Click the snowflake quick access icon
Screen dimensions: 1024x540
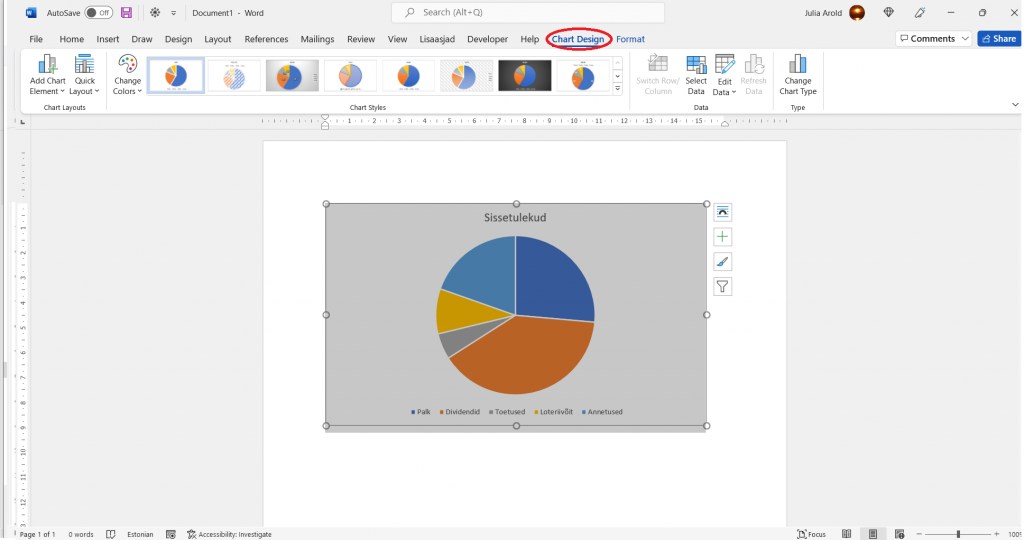click(x=155, y=13)
